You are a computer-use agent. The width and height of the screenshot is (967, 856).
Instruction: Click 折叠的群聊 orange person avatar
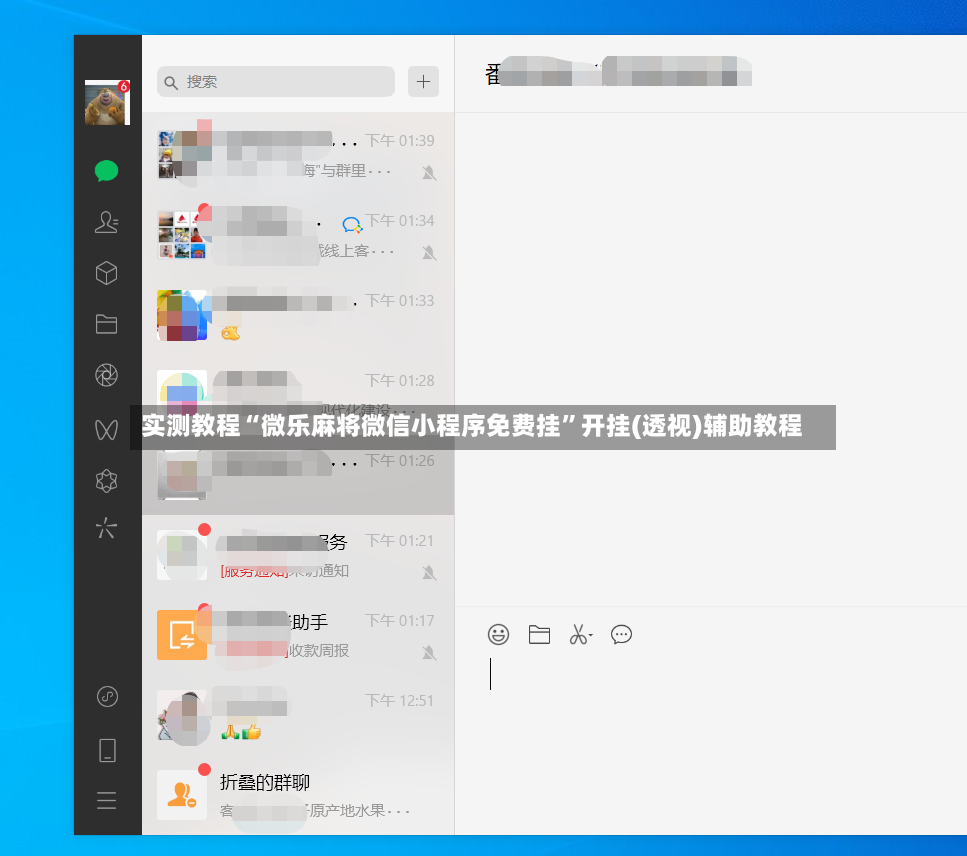click(182, 795)
